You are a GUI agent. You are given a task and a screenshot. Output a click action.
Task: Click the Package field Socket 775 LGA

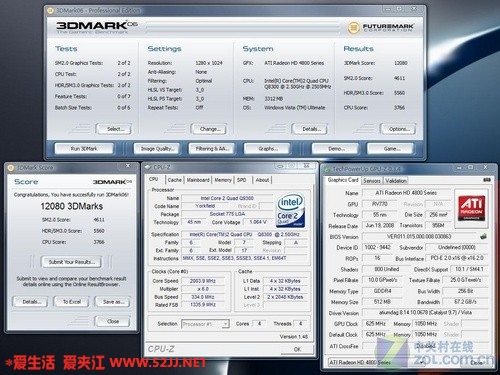(227, 214)
